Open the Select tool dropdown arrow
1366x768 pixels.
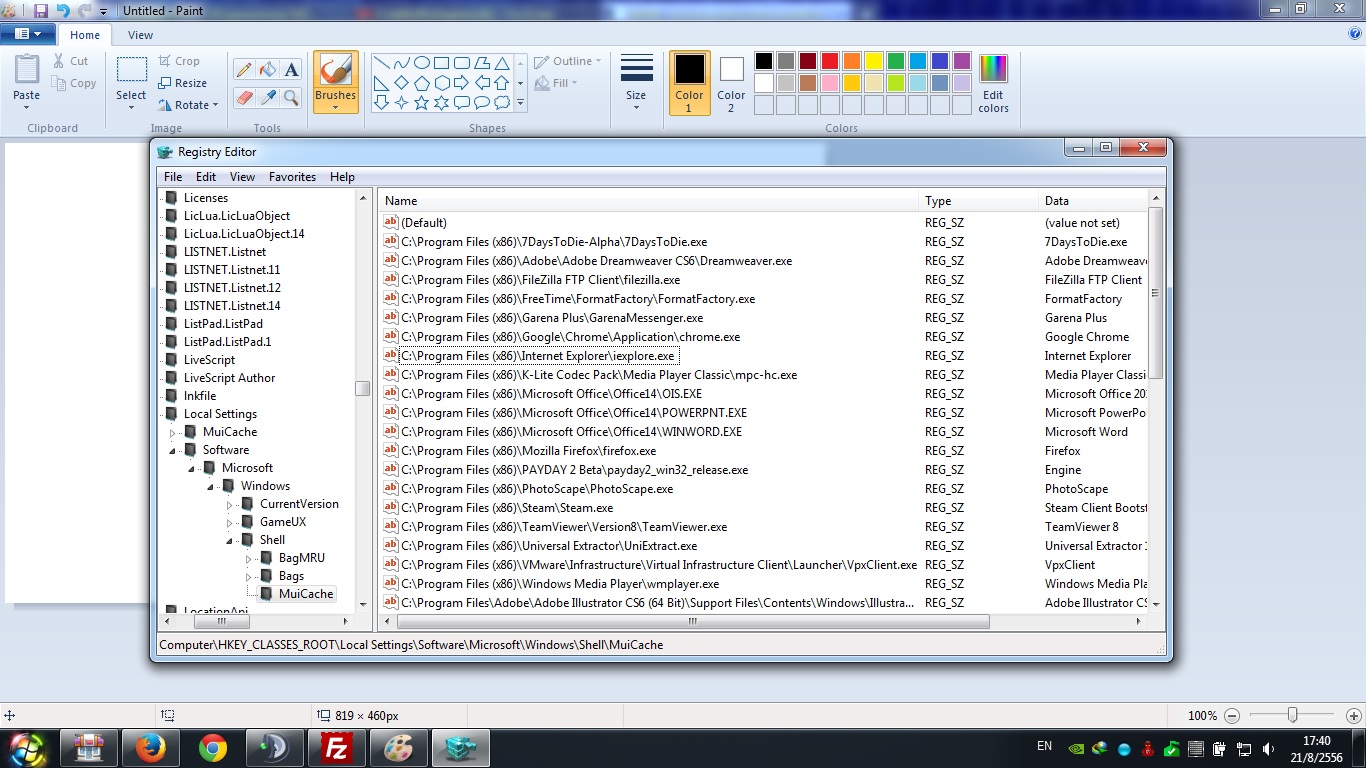pyautogui.click(x=131, y=106)
